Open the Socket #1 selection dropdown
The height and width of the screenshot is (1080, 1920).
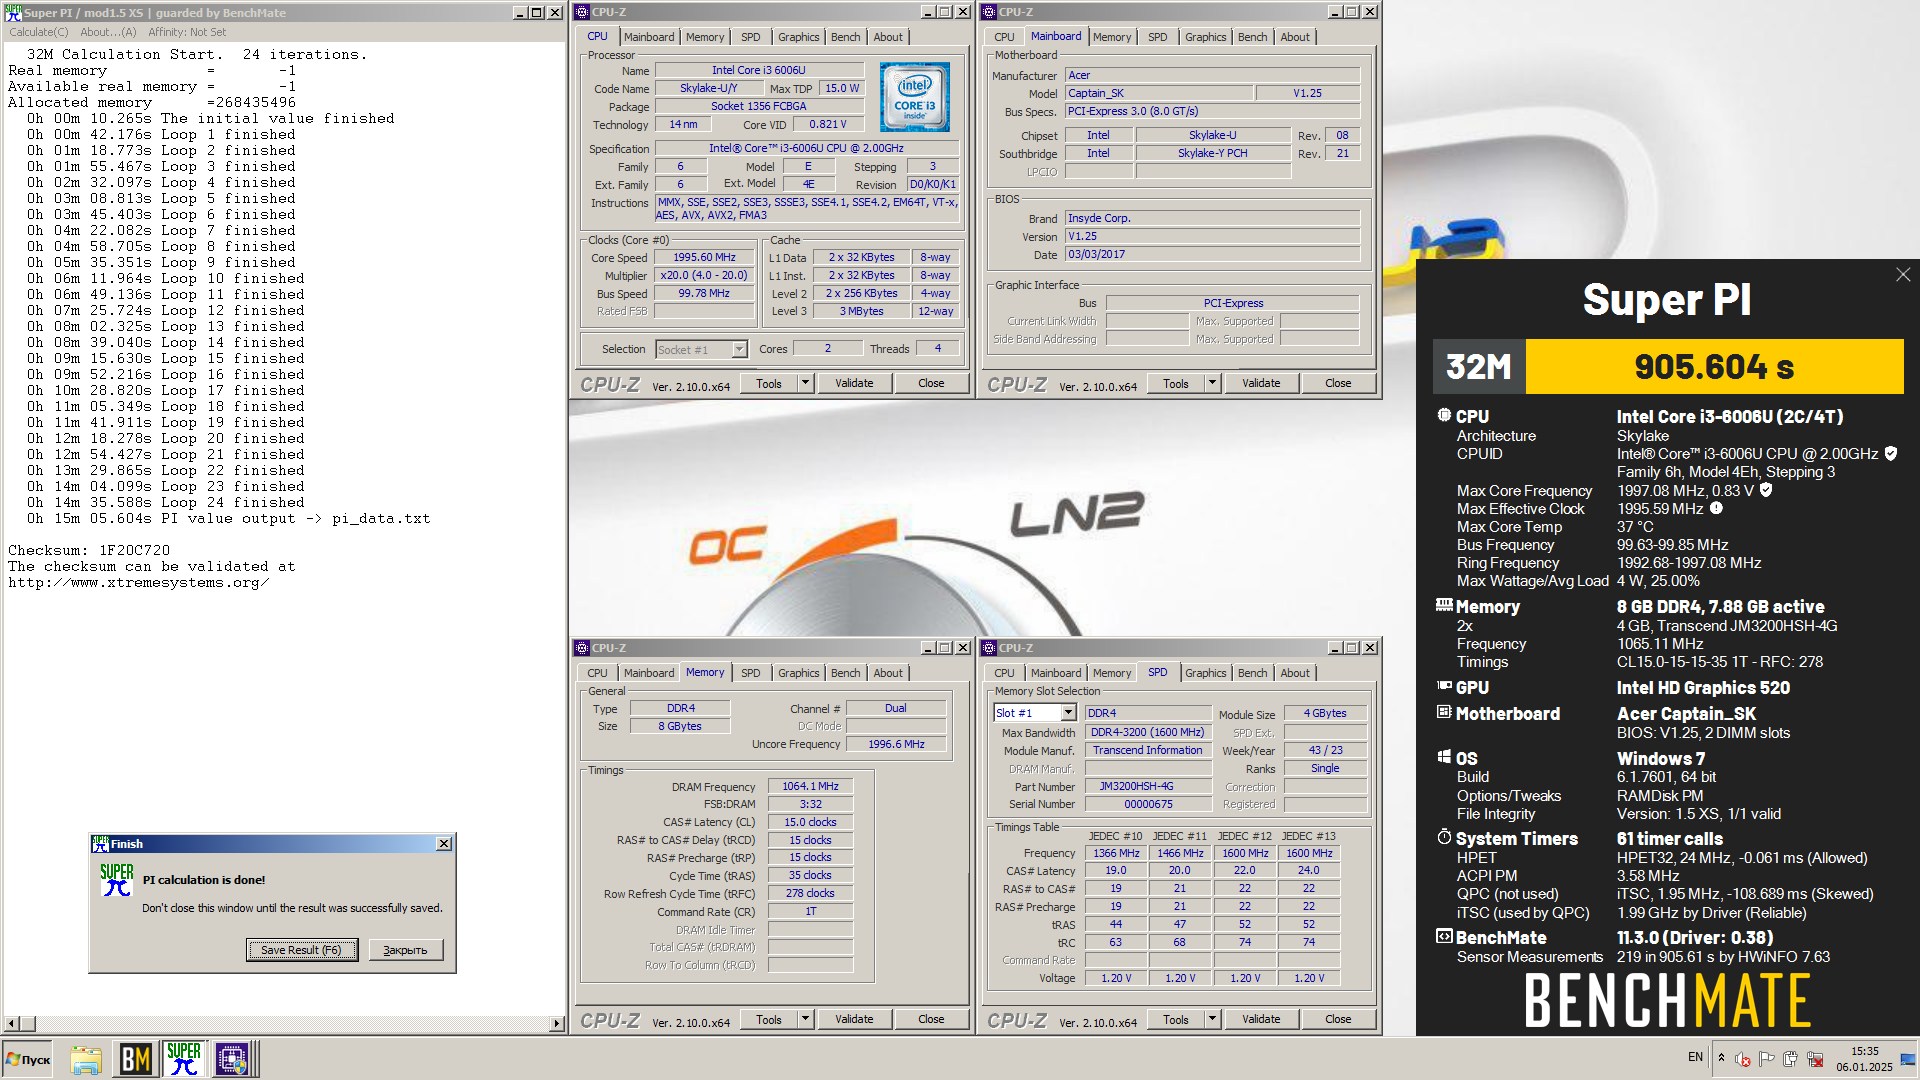tap(739, 349)
